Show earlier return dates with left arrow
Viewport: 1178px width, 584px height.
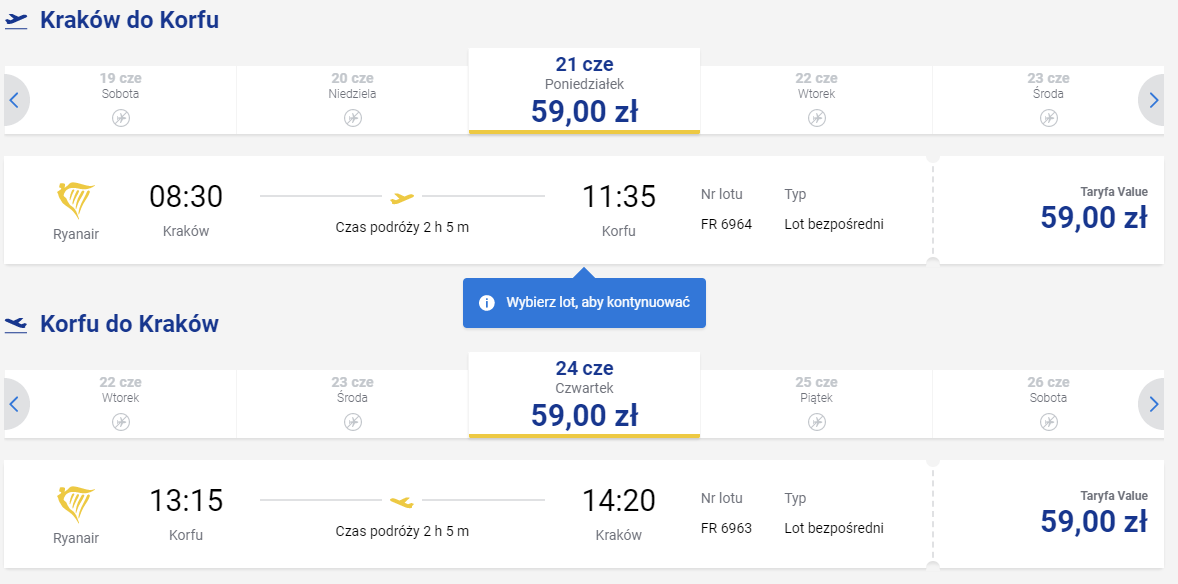15,404
